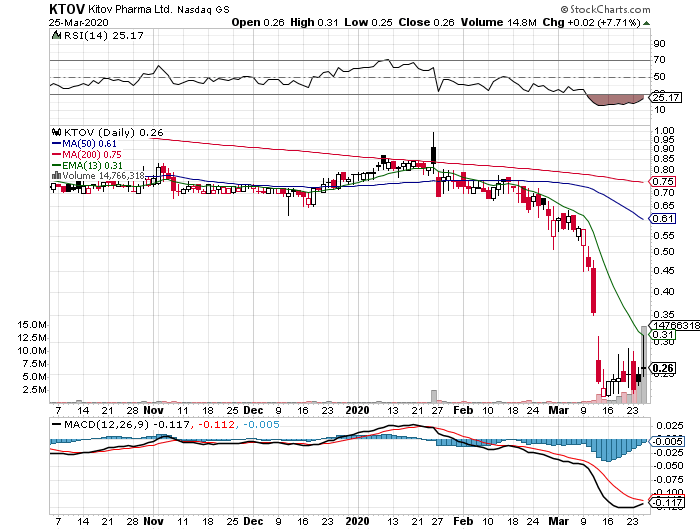Viewport: 700px width, 530px height.
Task: Click the MA(50) blue line legend marker
Action: tap(56, 143)
